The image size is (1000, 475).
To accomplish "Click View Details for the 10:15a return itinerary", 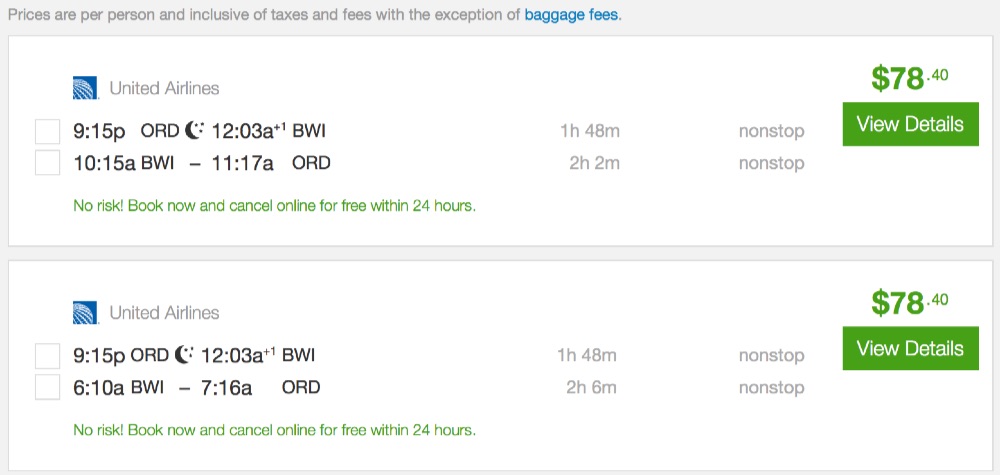I will point(910,124).
